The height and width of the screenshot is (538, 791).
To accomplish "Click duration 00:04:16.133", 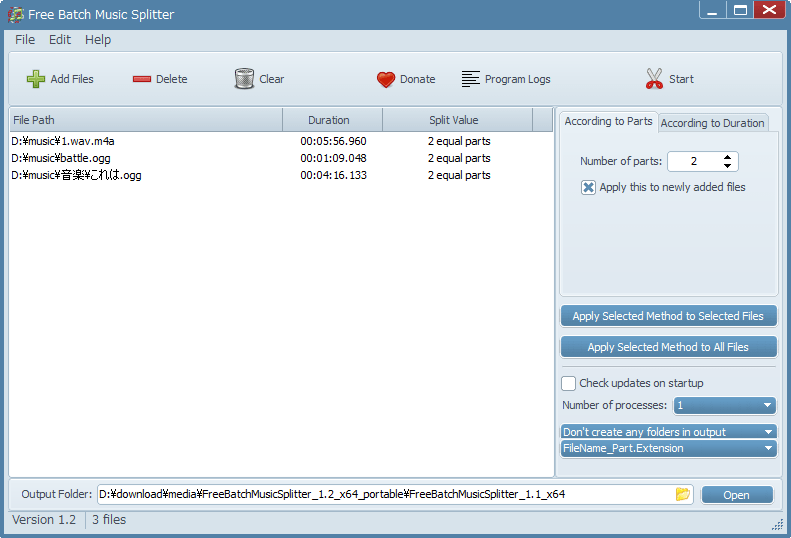I will pos(333,176).
